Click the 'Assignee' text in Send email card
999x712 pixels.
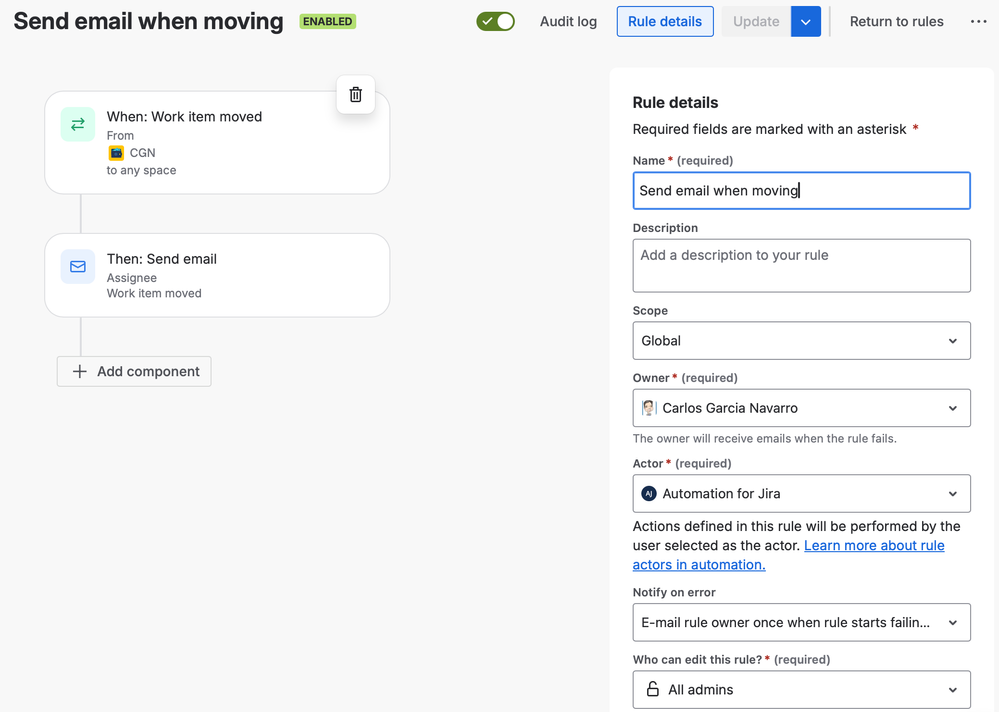tap(132, 278)
